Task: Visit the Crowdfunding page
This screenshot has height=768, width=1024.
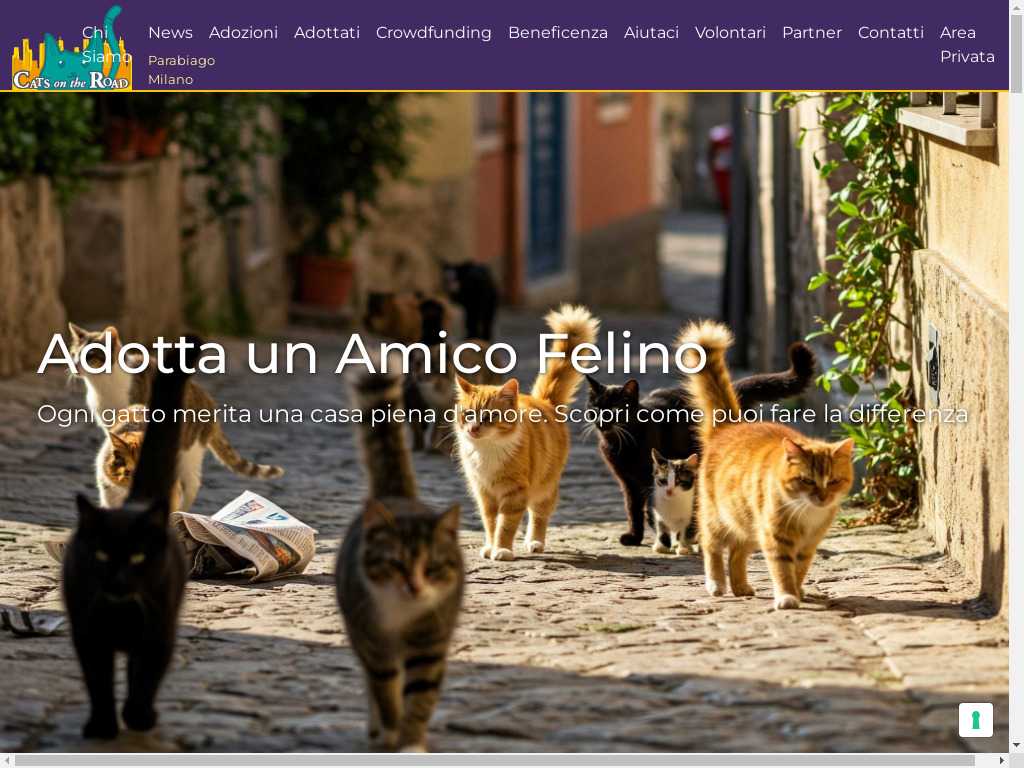Action: [x=434, y=33]
